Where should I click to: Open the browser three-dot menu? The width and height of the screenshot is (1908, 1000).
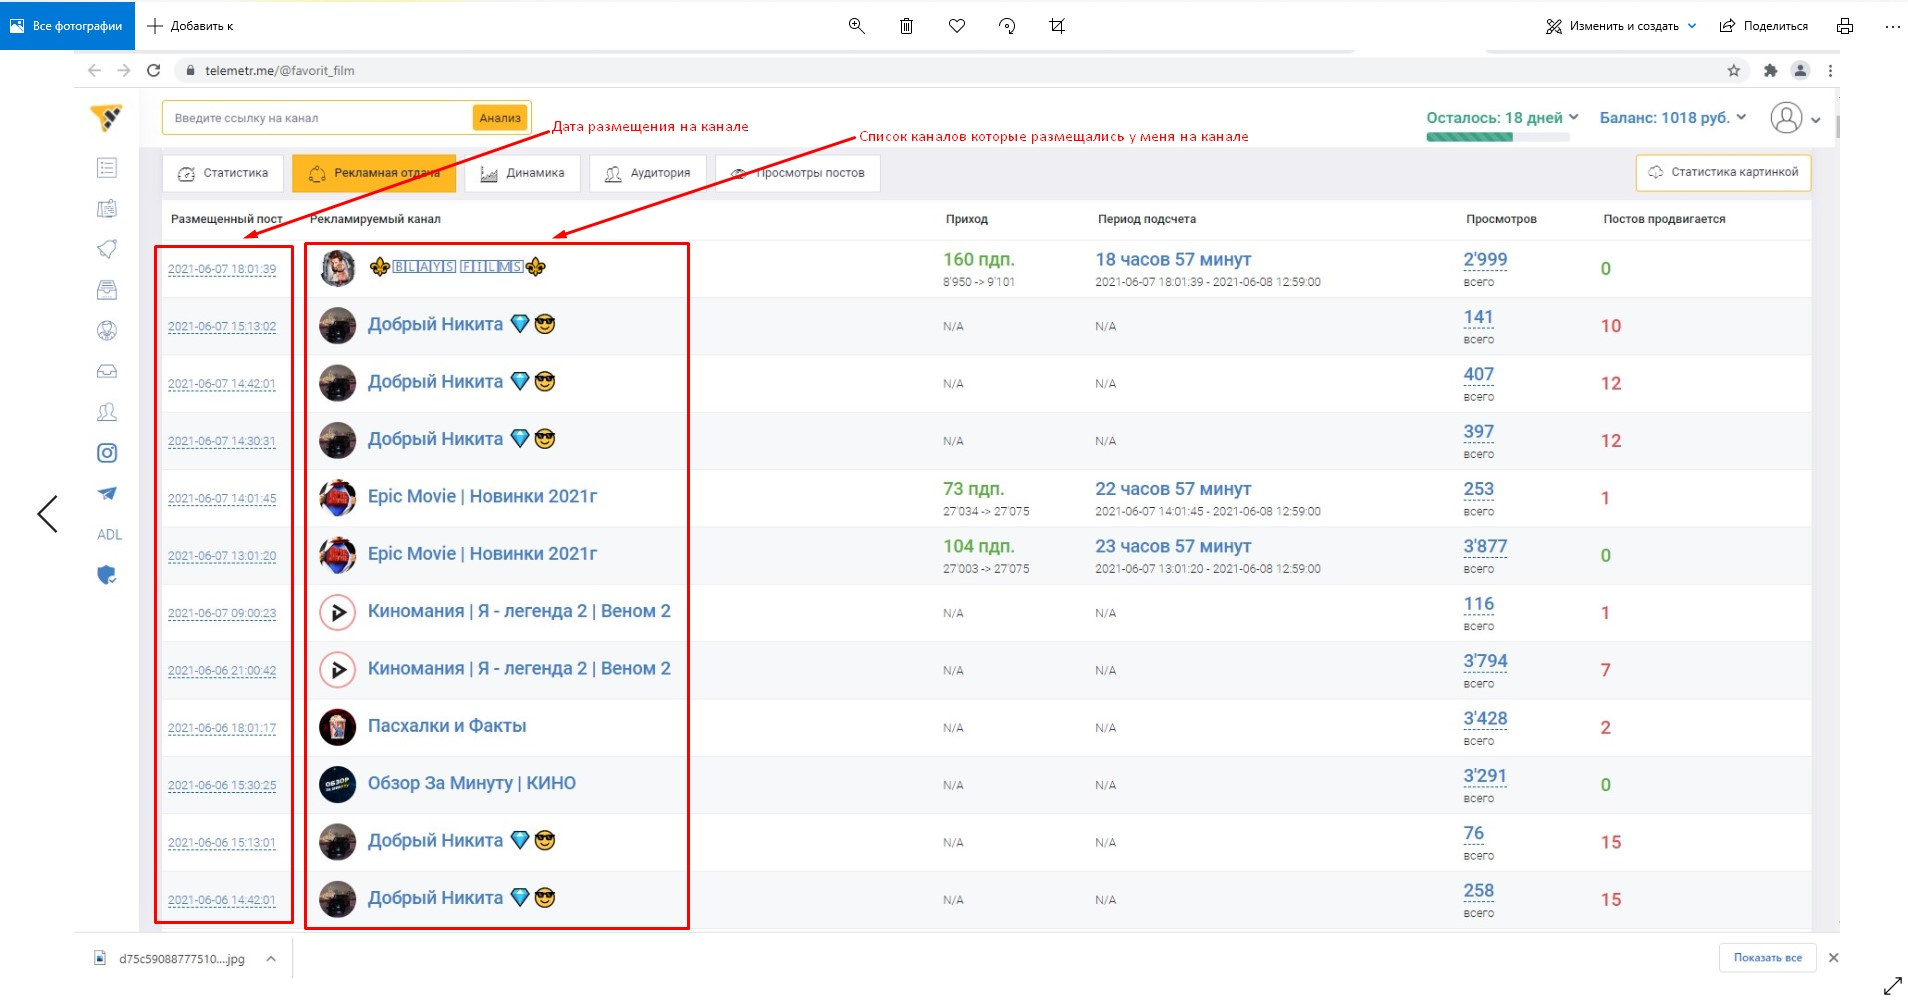pyautogui.click(x=1830, y=70)
